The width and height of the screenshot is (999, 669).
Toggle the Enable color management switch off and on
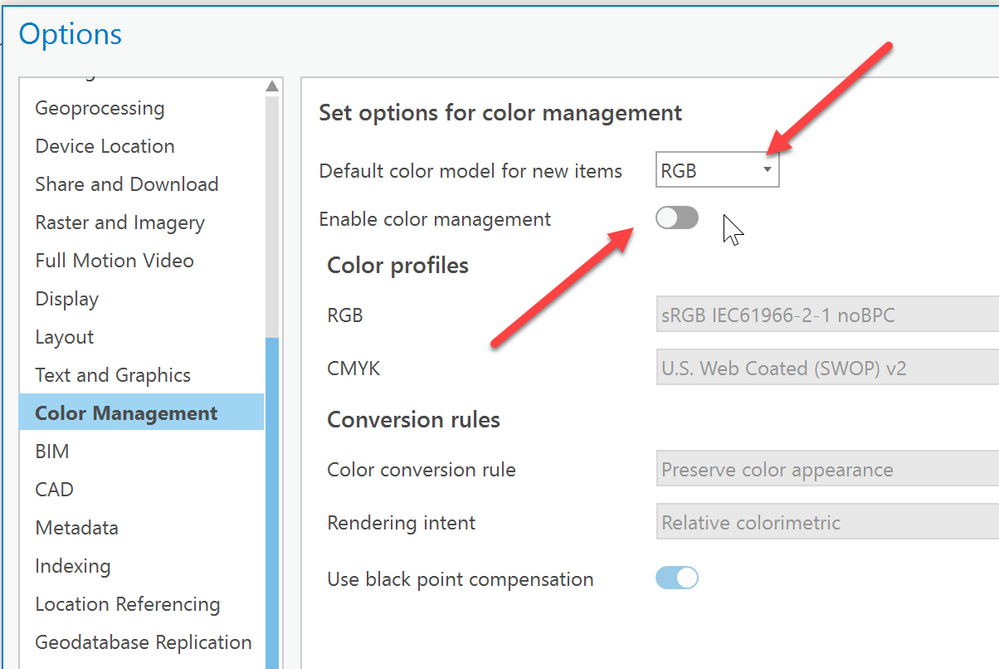pyautogui.click(x=677, y=218)
